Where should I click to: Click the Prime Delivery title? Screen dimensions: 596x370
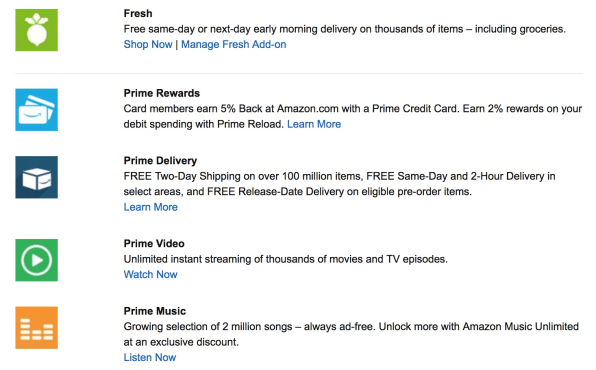click(x=160, y=161)
